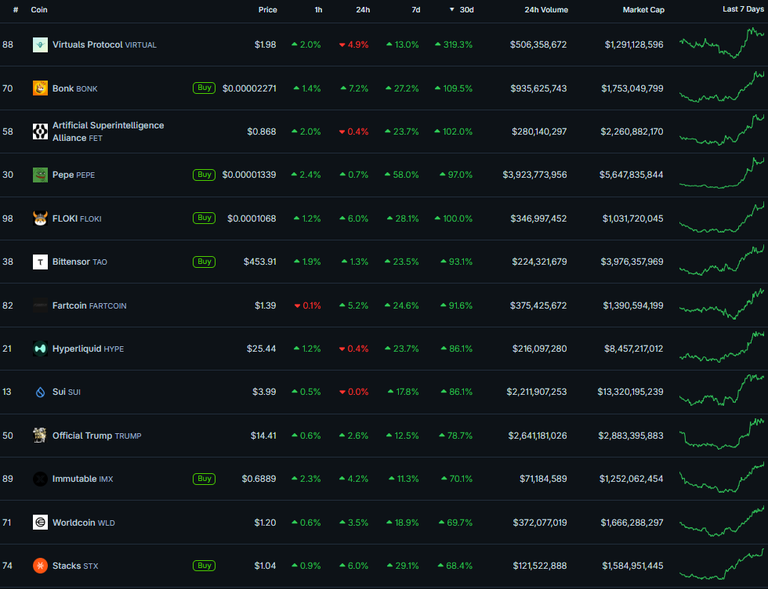
Task: Click Bittensor price $453.91
Action: [x=260, y=262]
